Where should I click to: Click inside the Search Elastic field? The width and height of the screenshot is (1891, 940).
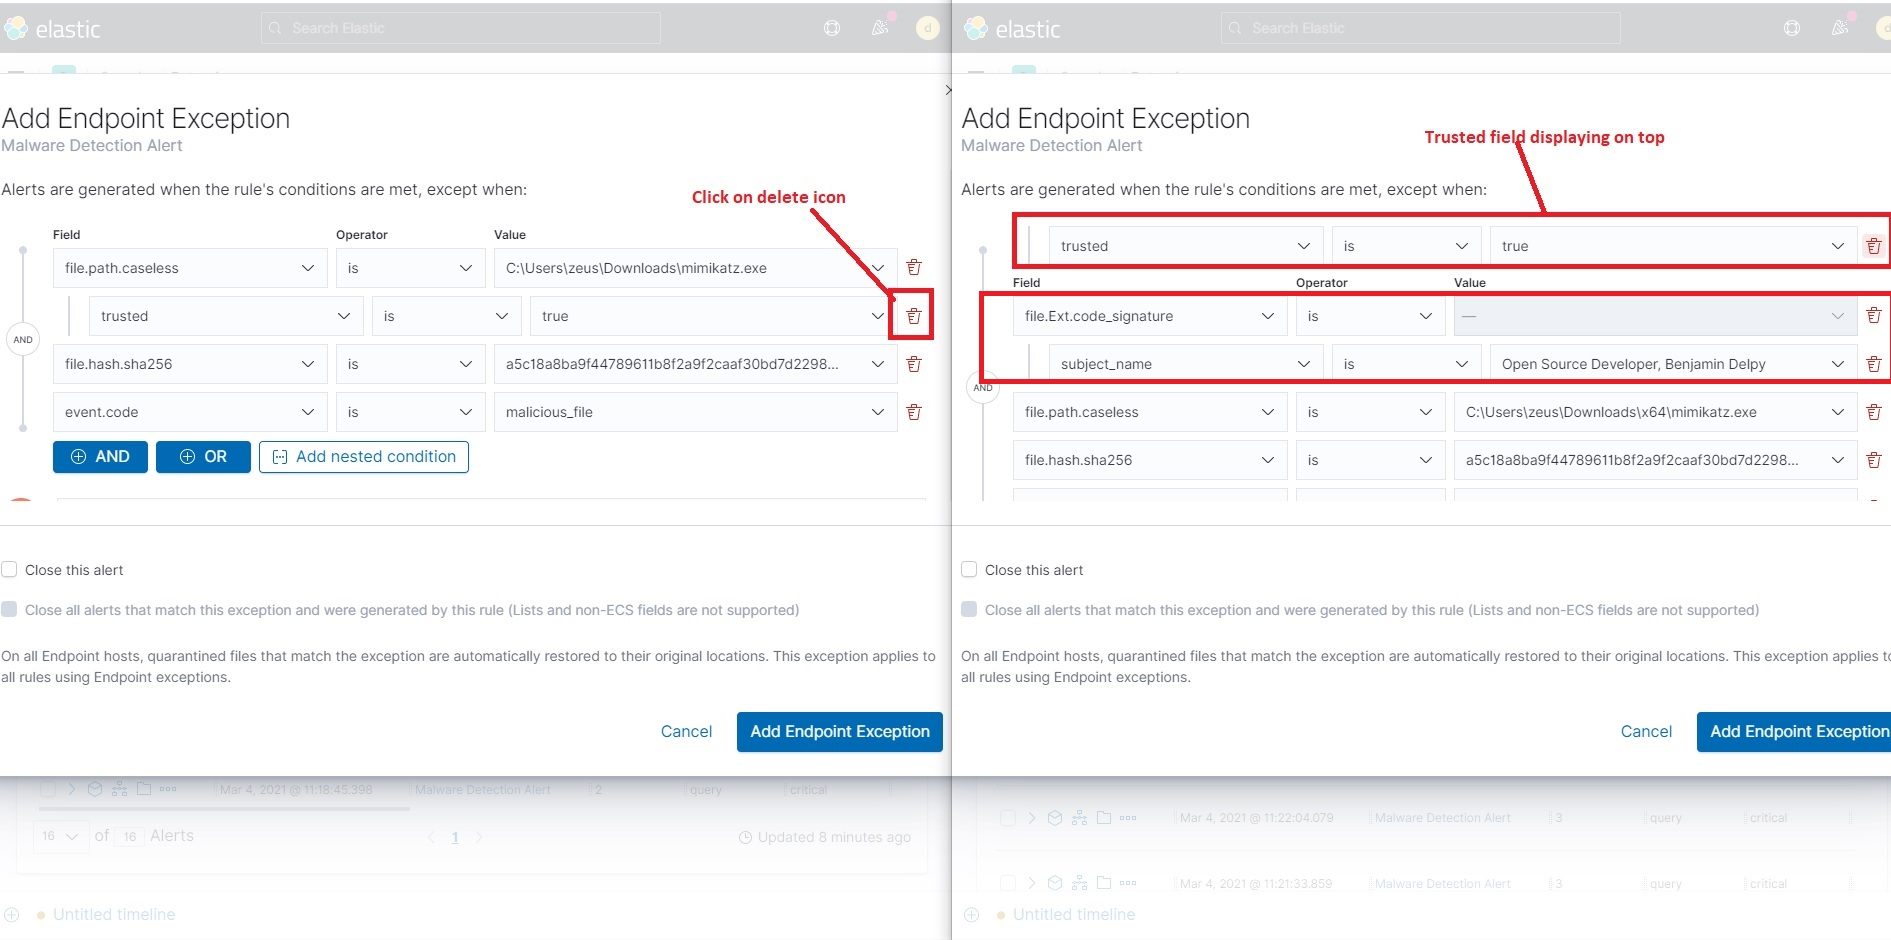click(x=460, y=27)
